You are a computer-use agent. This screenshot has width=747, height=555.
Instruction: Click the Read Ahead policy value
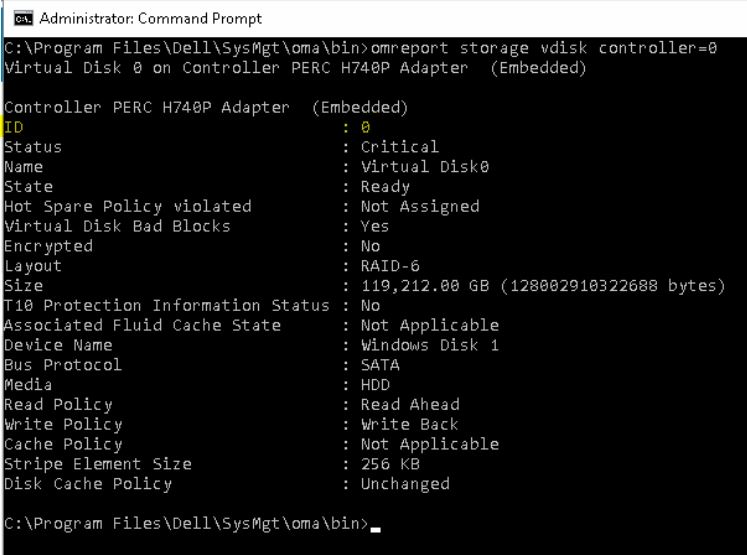(410, 405)
